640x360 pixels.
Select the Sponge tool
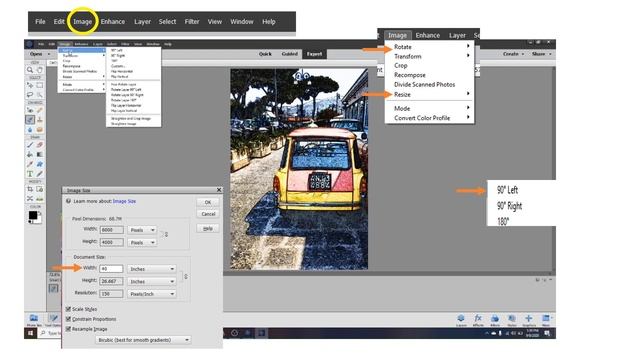[40, 129]
